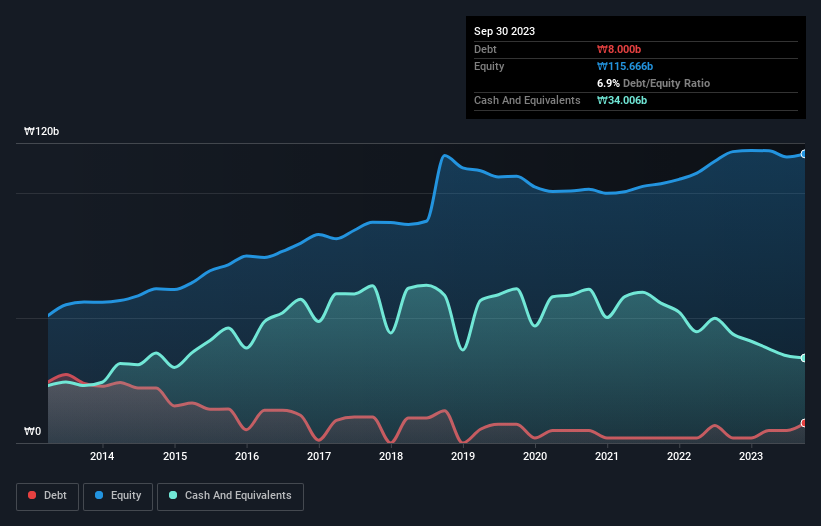Screen dimensions: 821x526
Task: Click the red dot in Debt legend
Action: (32, 495)
